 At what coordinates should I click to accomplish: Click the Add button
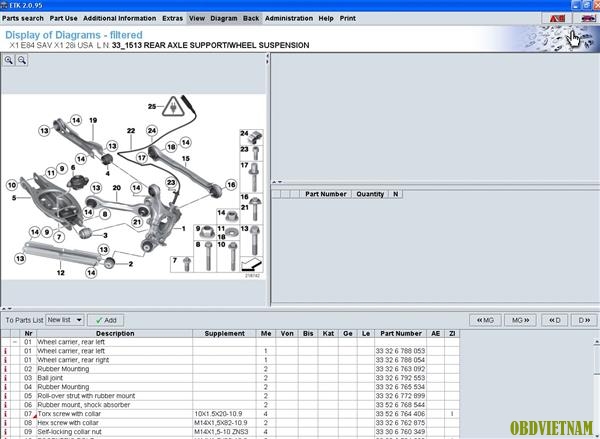106,320
